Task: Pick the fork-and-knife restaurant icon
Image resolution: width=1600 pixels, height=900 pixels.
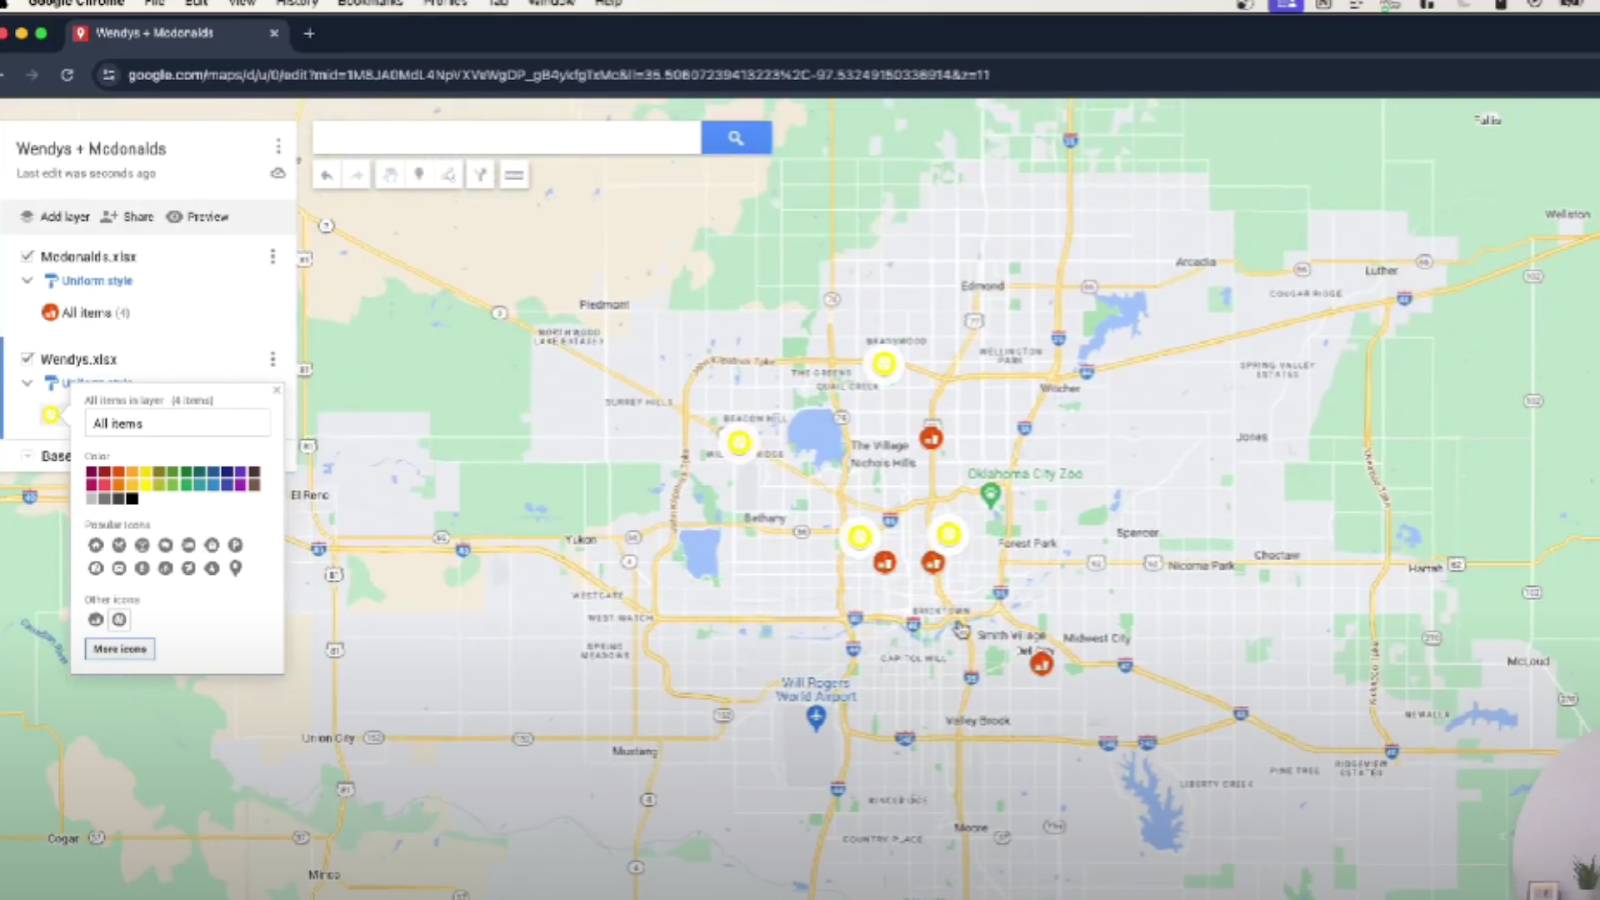Action: [x=119, y=545]
